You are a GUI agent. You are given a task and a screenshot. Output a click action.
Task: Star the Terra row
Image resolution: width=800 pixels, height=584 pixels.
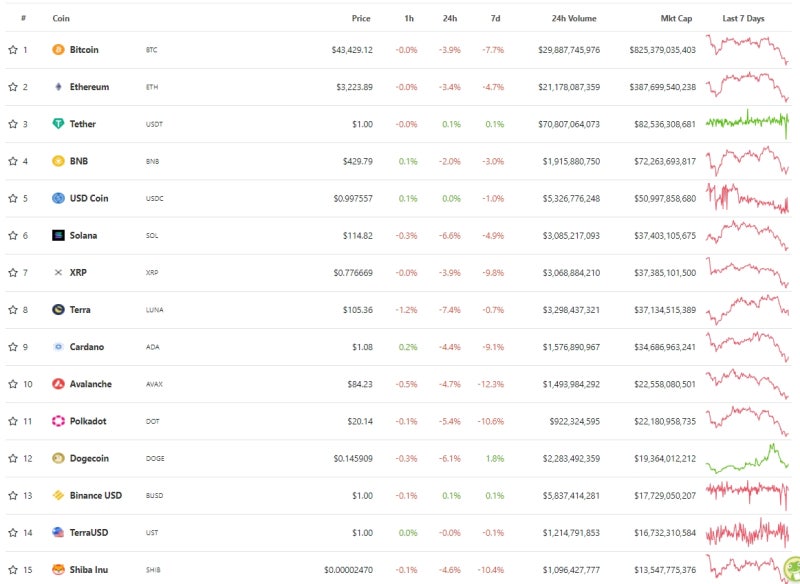point(13,310)
